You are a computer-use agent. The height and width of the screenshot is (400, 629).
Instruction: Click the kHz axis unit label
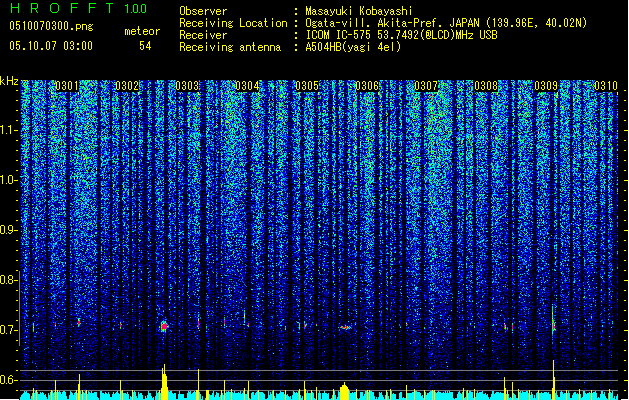pos(9,81)
